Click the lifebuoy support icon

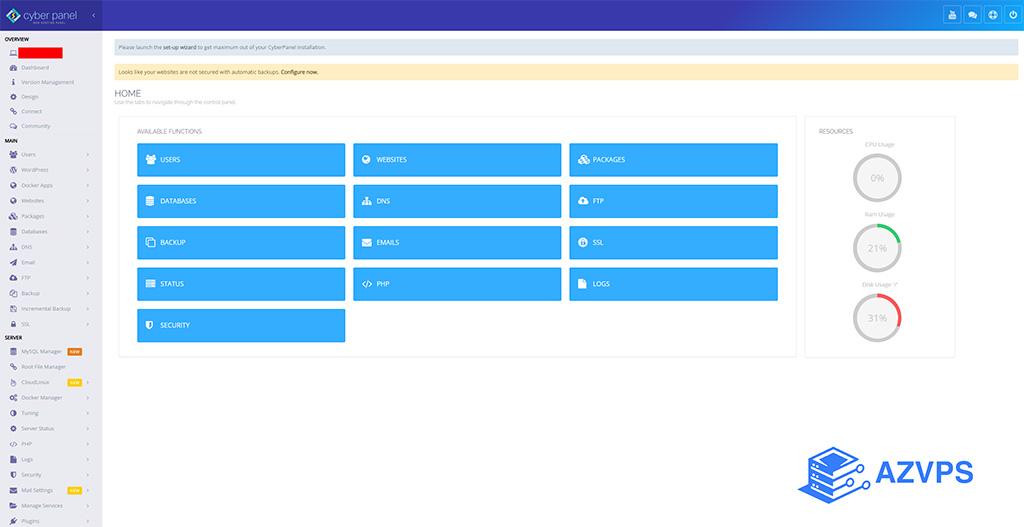[992, 15]
